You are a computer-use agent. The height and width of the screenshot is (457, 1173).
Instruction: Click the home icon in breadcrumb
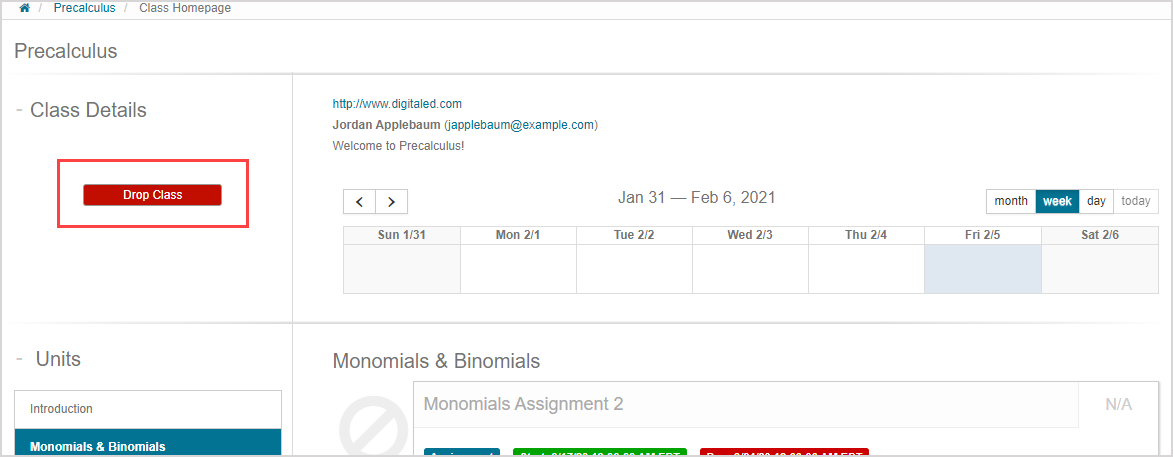[x=24, y=8]
